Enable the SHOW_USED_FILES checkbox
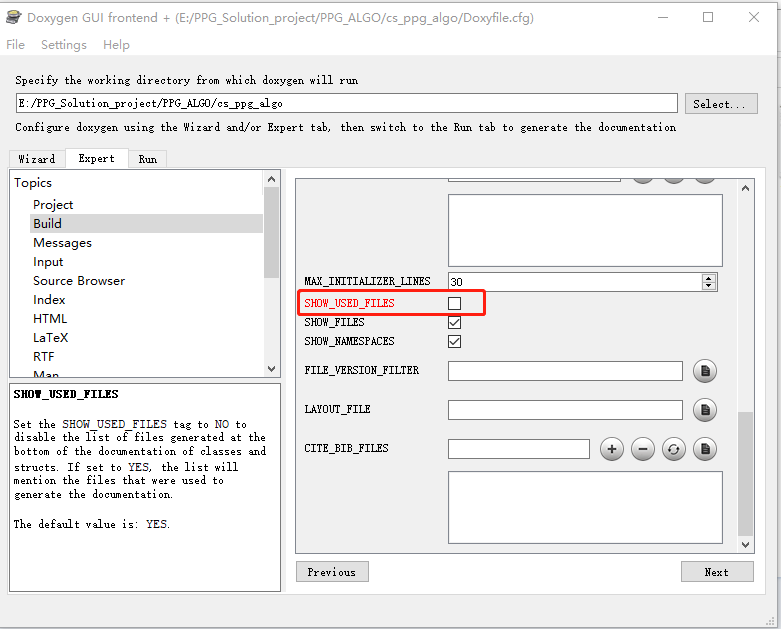Viewport: 781px width, 629px height. (454, 303)
